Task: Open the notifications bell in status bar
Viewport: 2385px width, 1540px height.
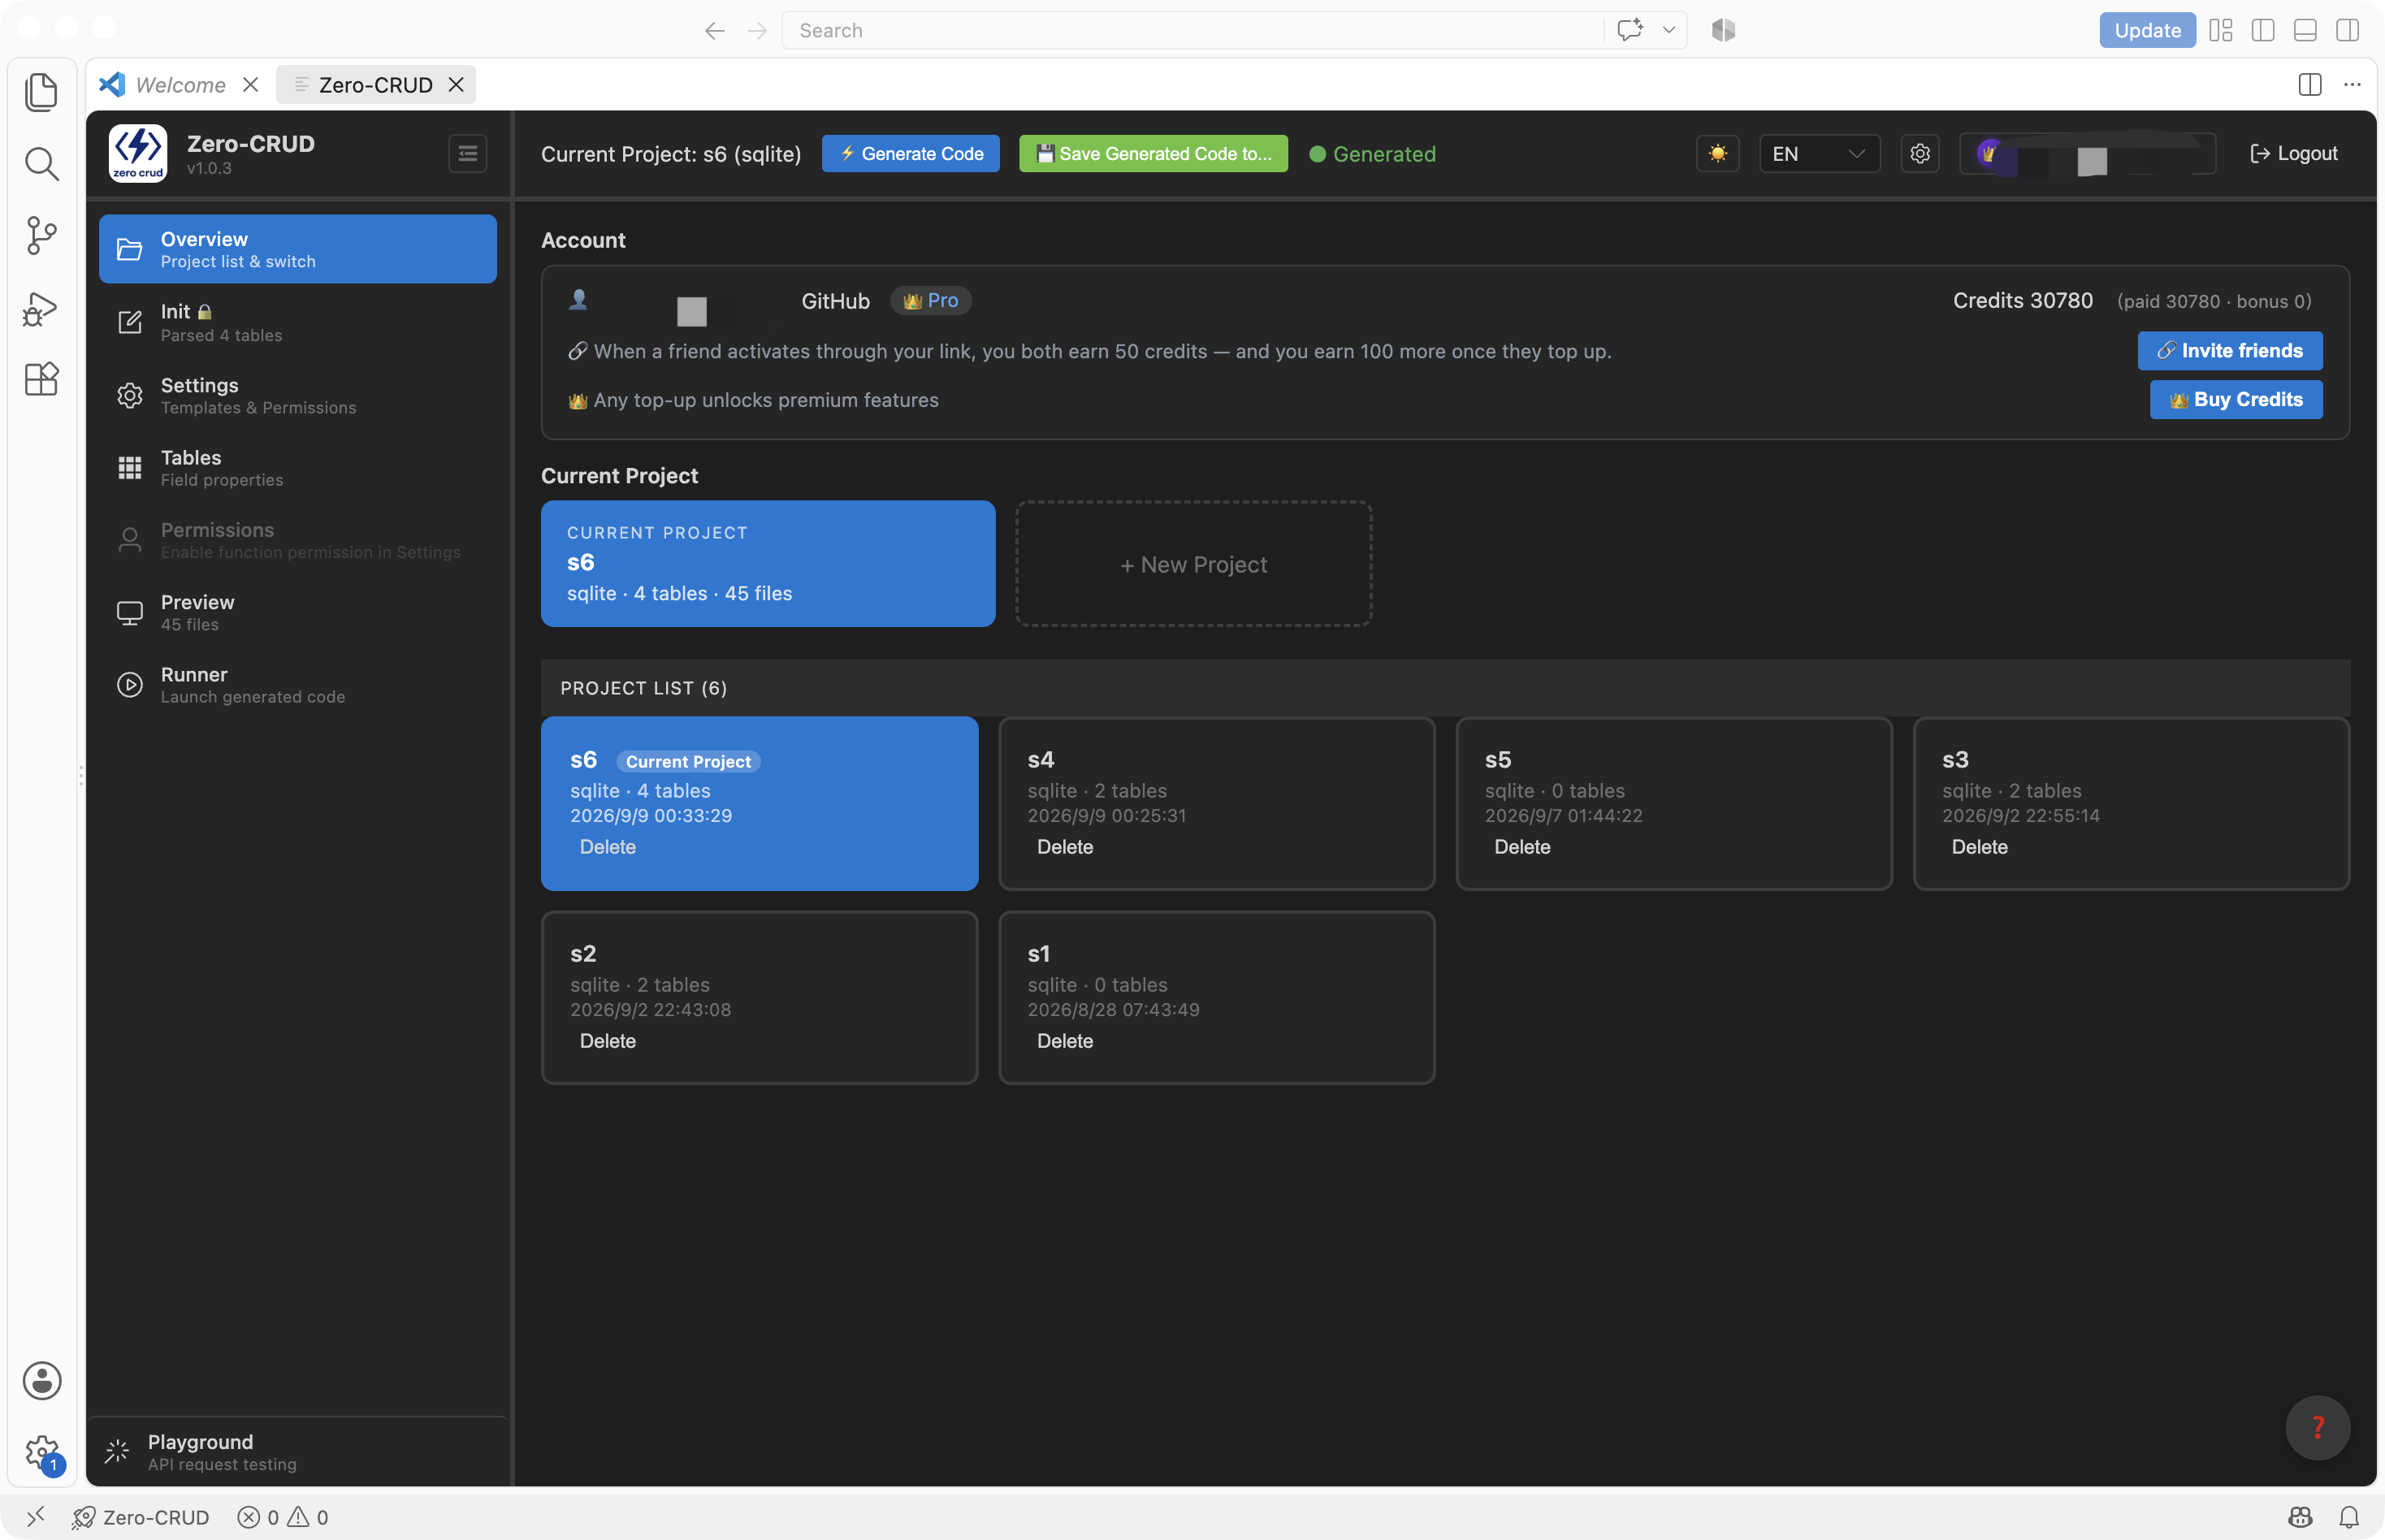Action: coord(2348,1517)
